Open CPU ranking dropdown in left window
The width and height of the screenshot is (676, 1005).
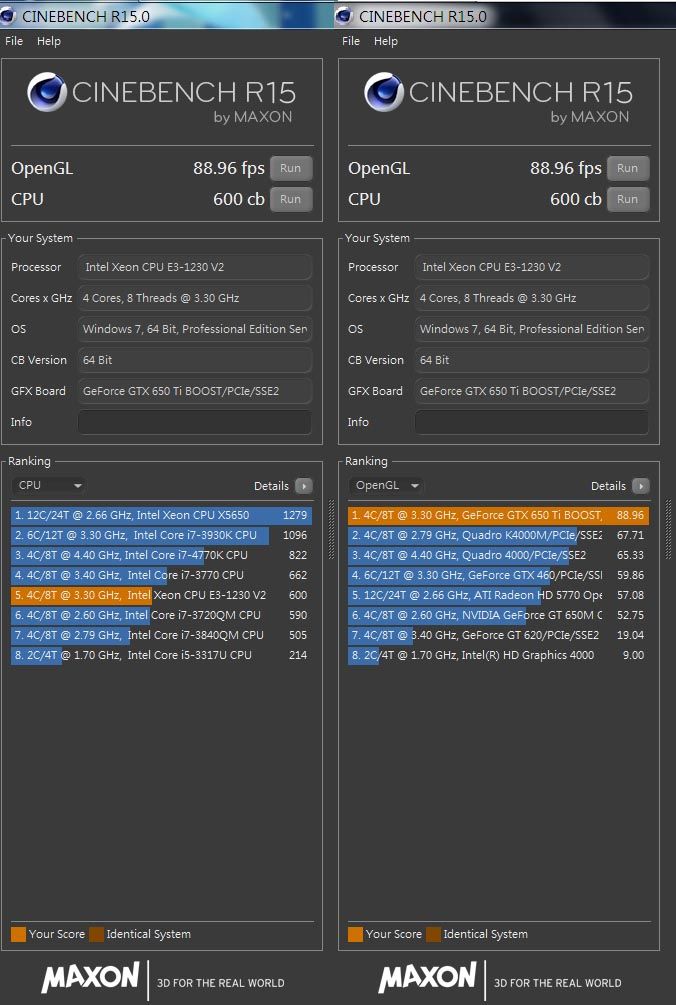pos(49,485)
